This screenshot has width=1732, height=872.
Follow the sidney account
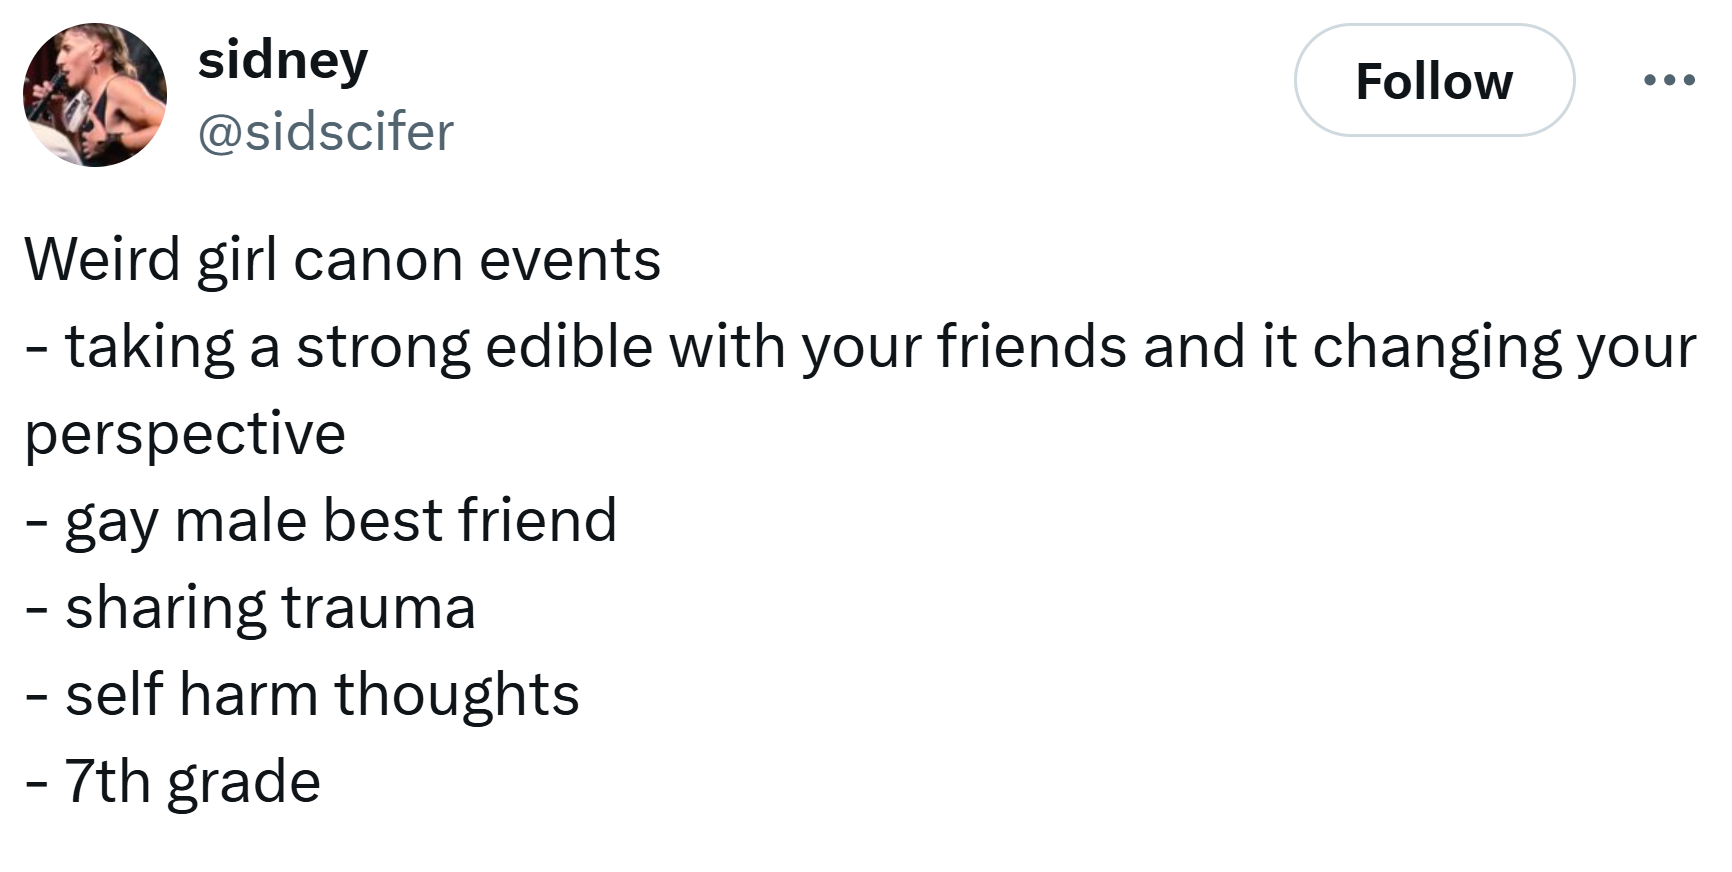click(x=1434, y=80)
